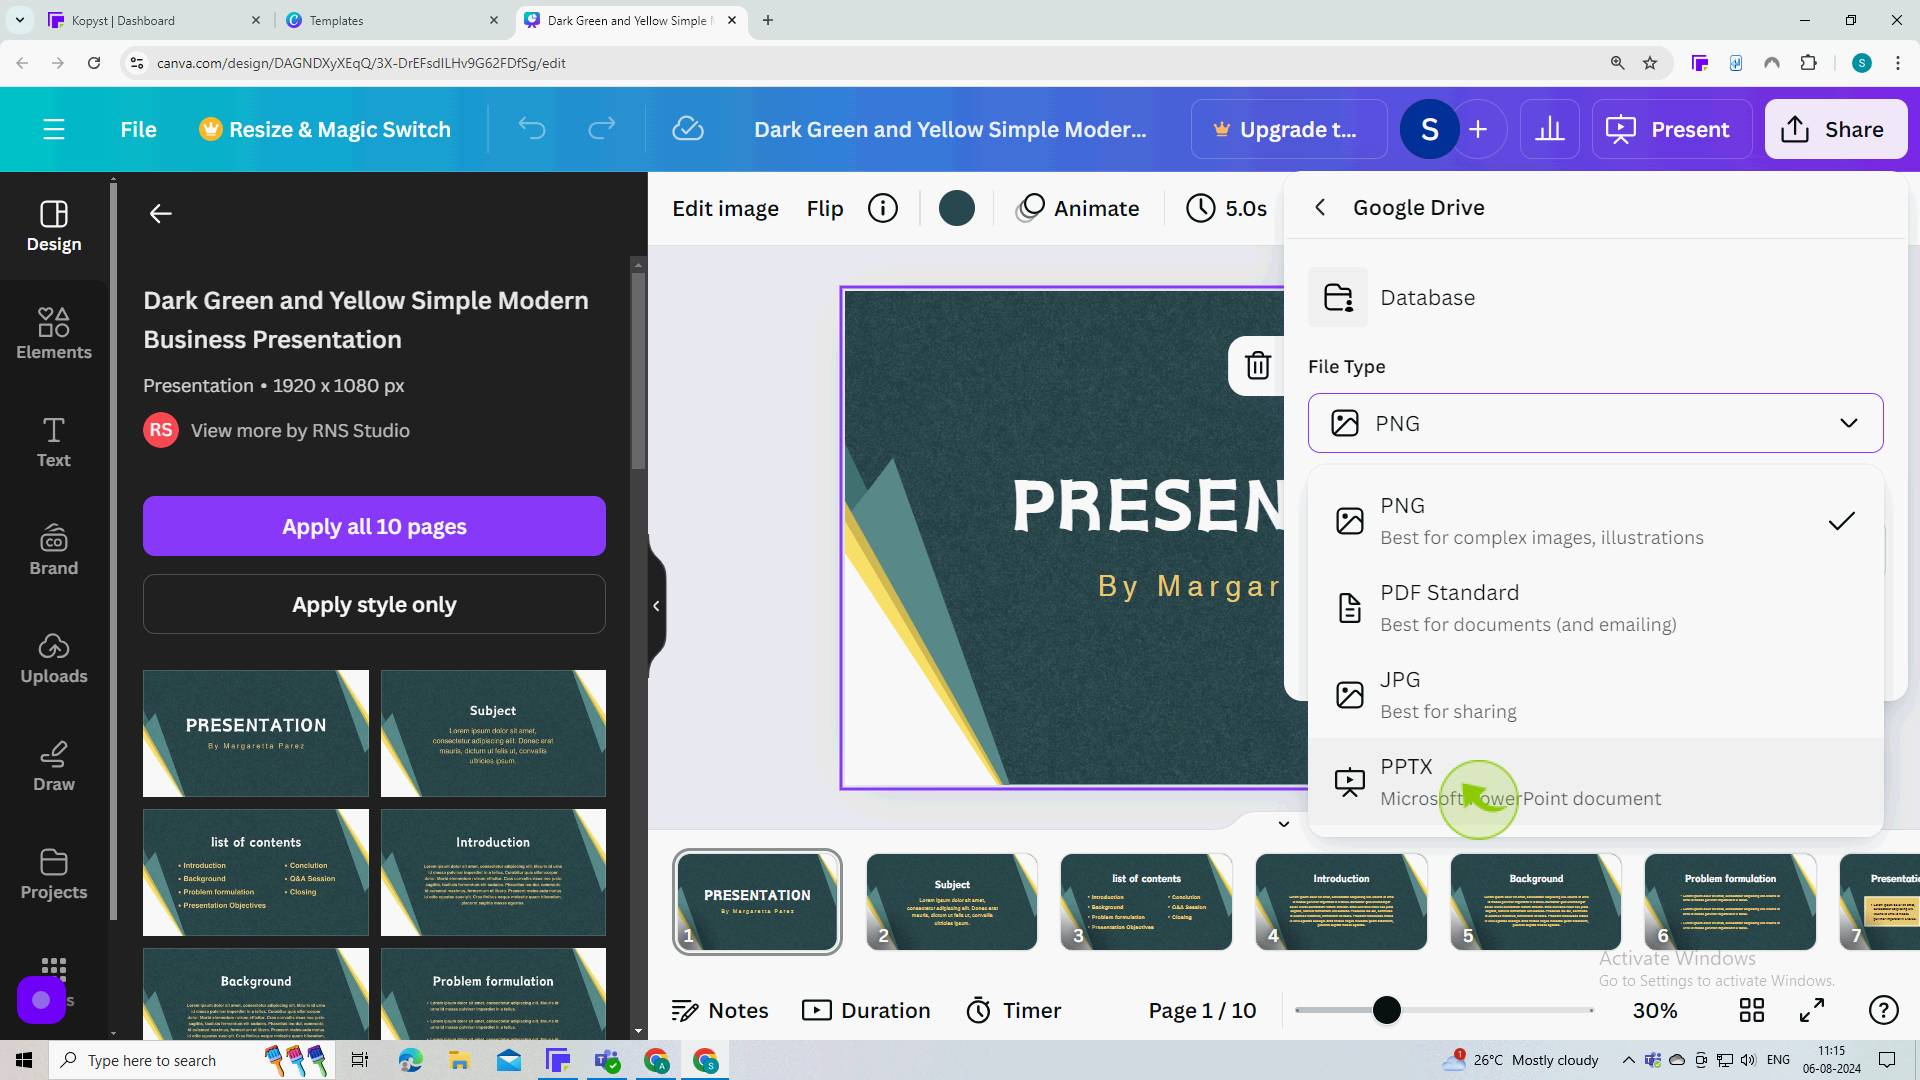
Task: Open File Explorer from taskbar
Action: click(459, 1060)
